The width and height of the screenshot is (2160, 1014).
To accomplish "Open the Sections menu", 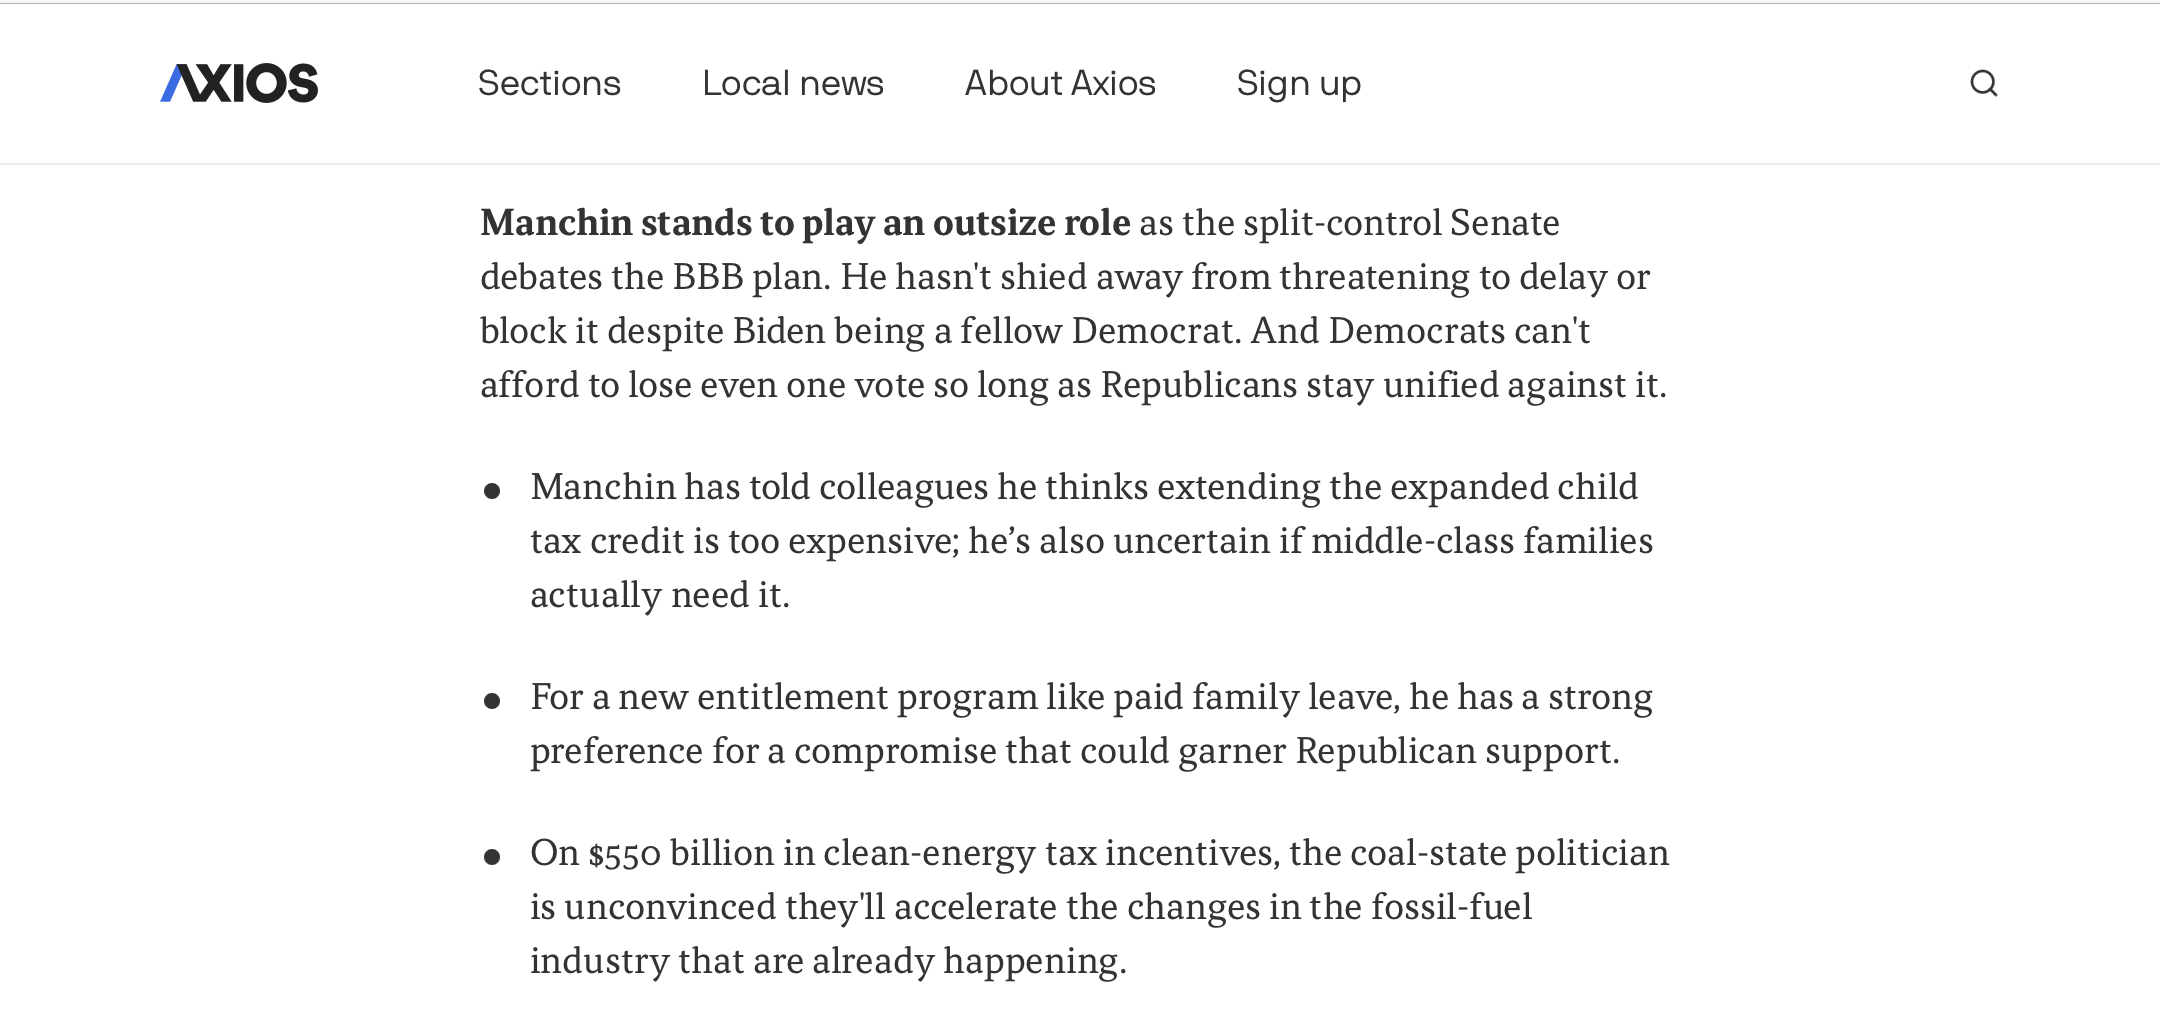I will 549,83.
